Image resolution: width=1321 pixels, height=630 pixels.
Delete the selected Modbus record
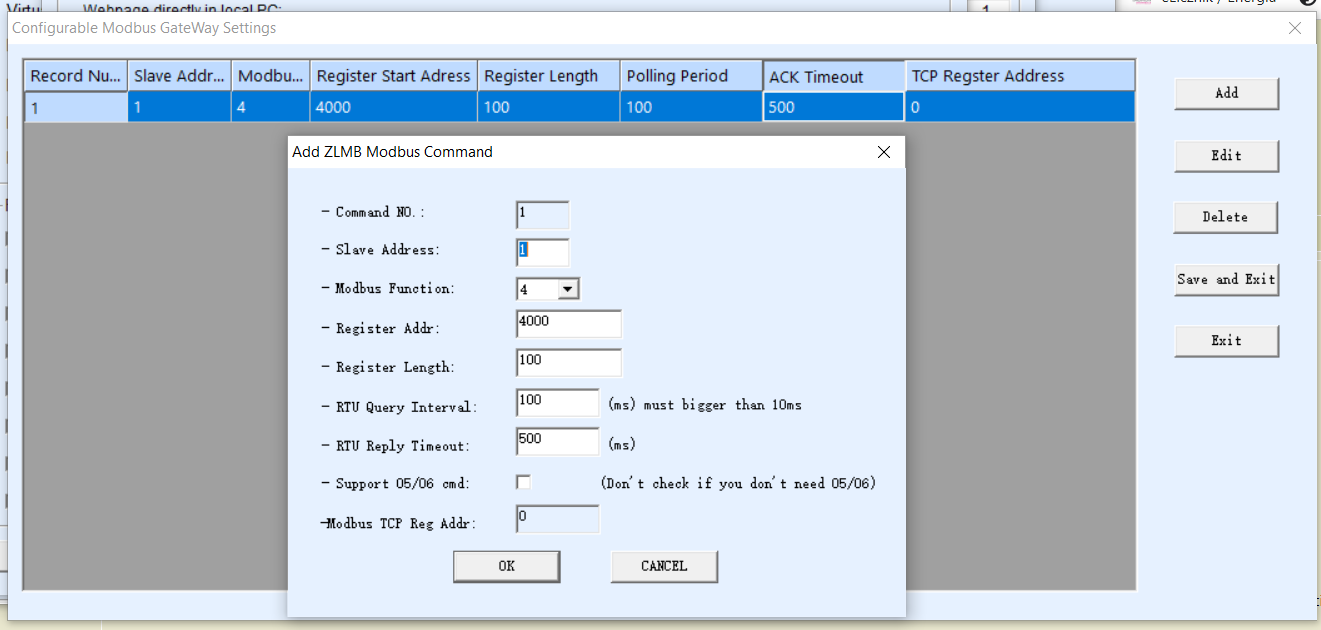[x=1225, y=217]
